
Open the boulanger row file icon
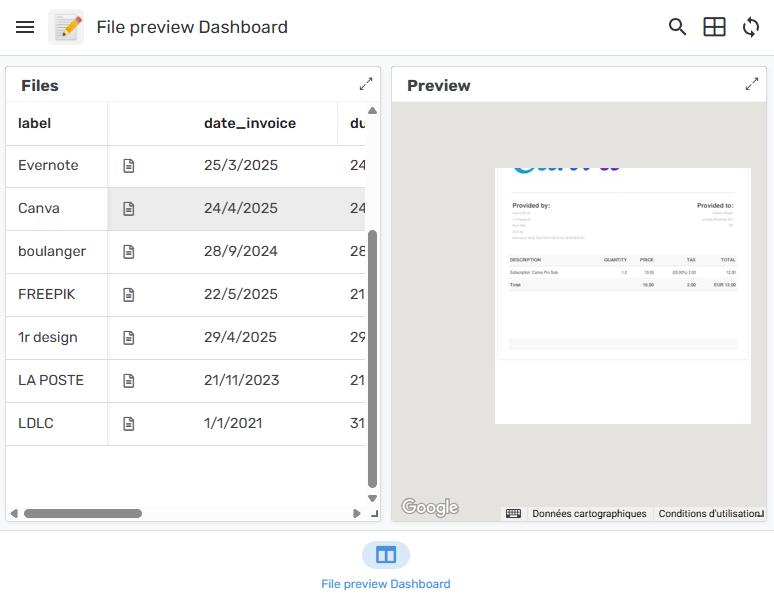(128, 252)
